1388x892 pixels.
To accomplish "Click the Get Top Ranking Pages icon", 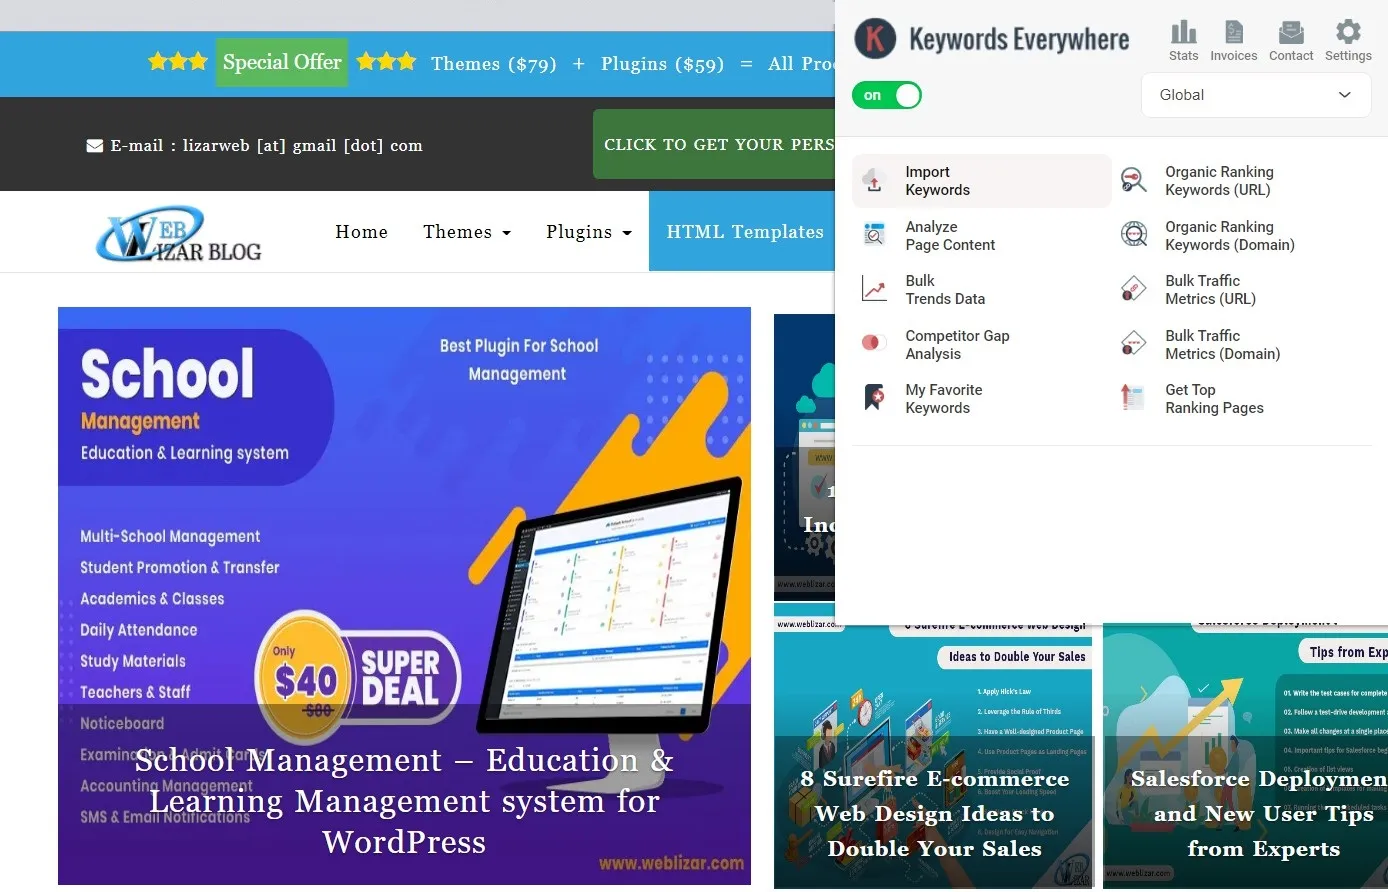I will pyautogui.click(x=1132, y=398).
